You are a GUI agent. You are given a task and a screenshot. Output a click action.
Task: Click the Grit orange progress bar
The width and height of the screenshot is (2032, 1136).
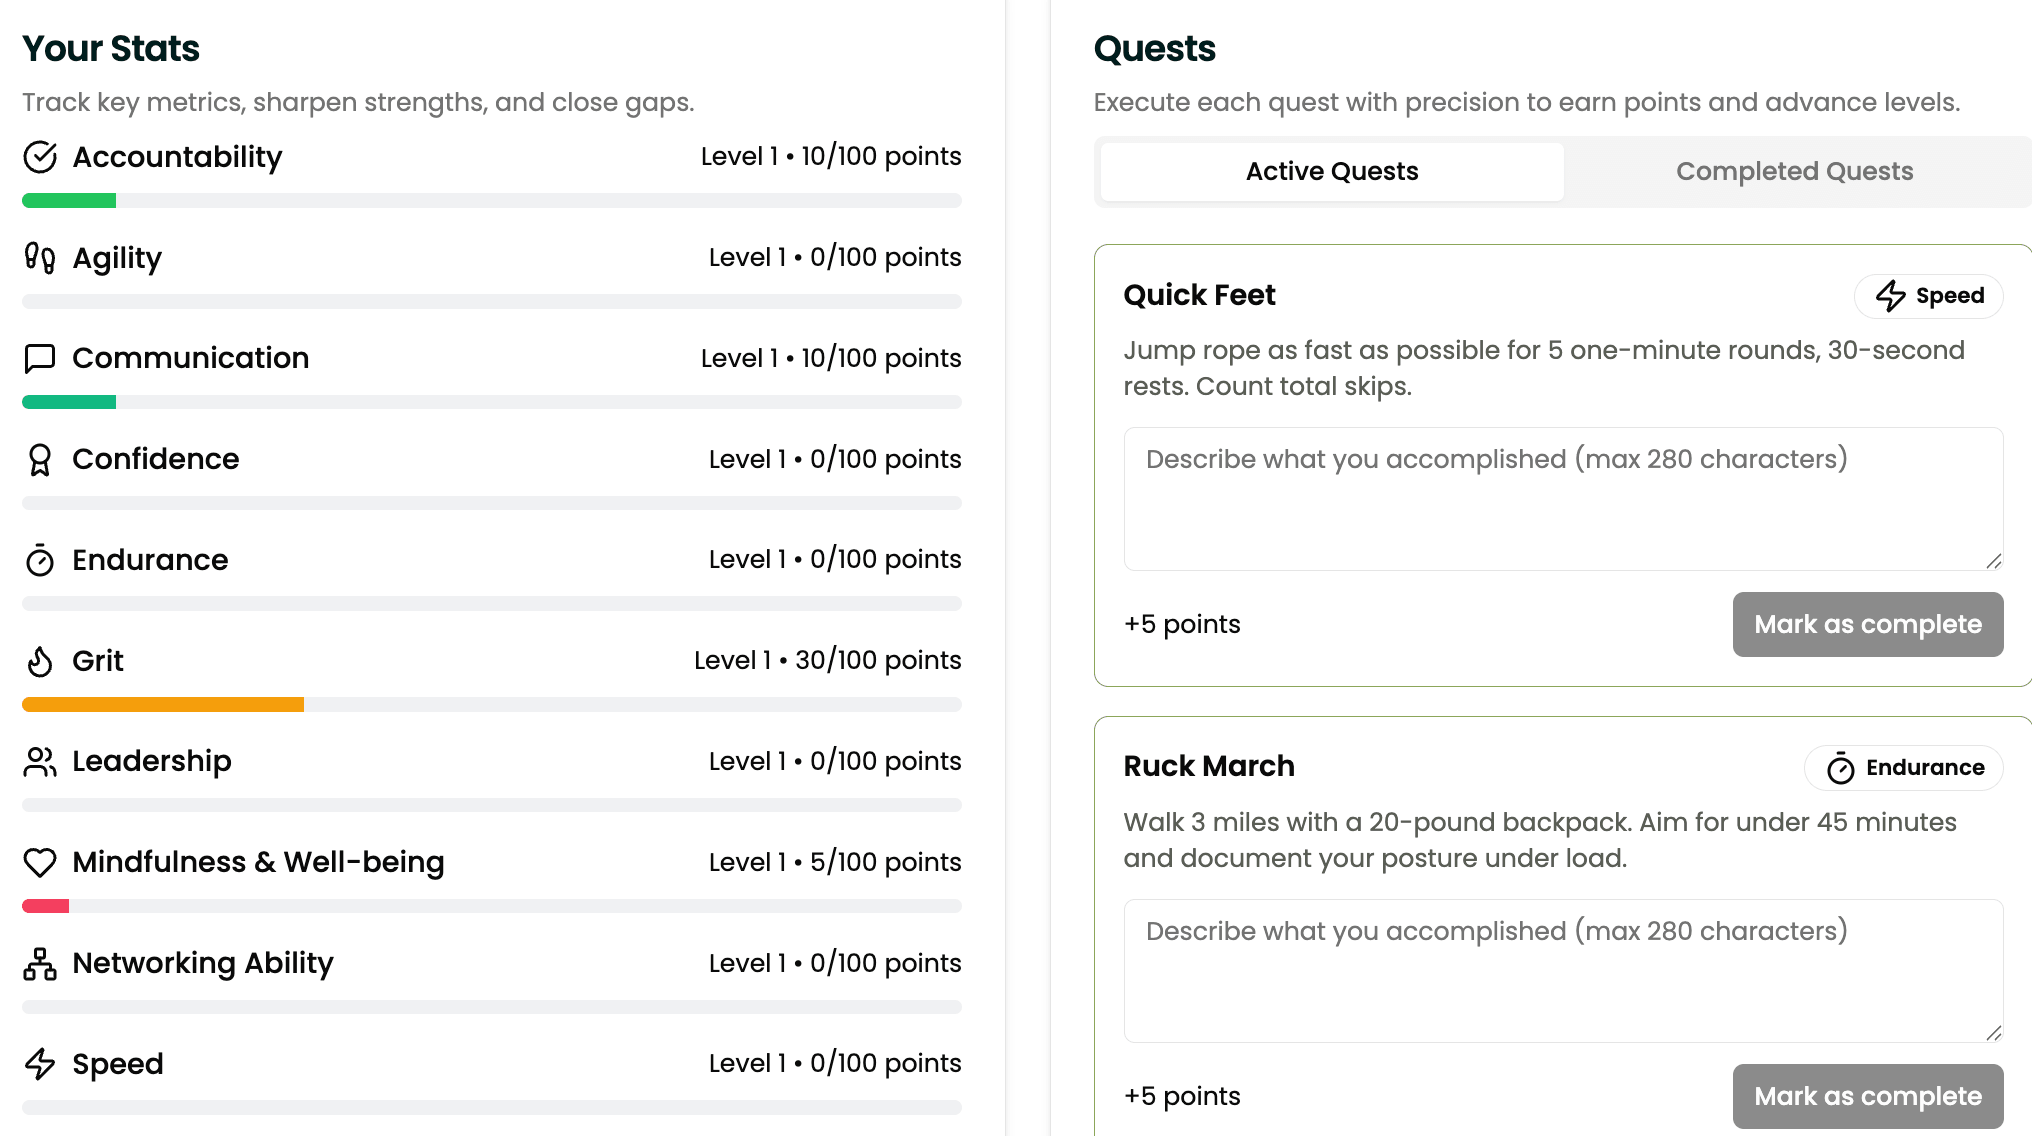click(163, 705)
